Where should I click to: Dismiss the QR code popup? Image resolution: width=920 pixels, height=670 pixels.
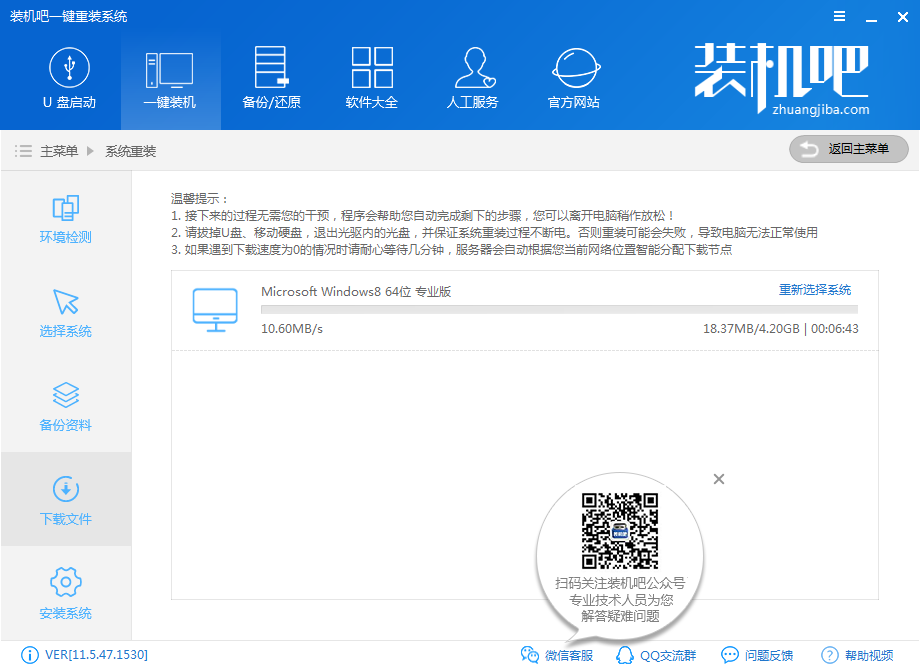[718, 479]
